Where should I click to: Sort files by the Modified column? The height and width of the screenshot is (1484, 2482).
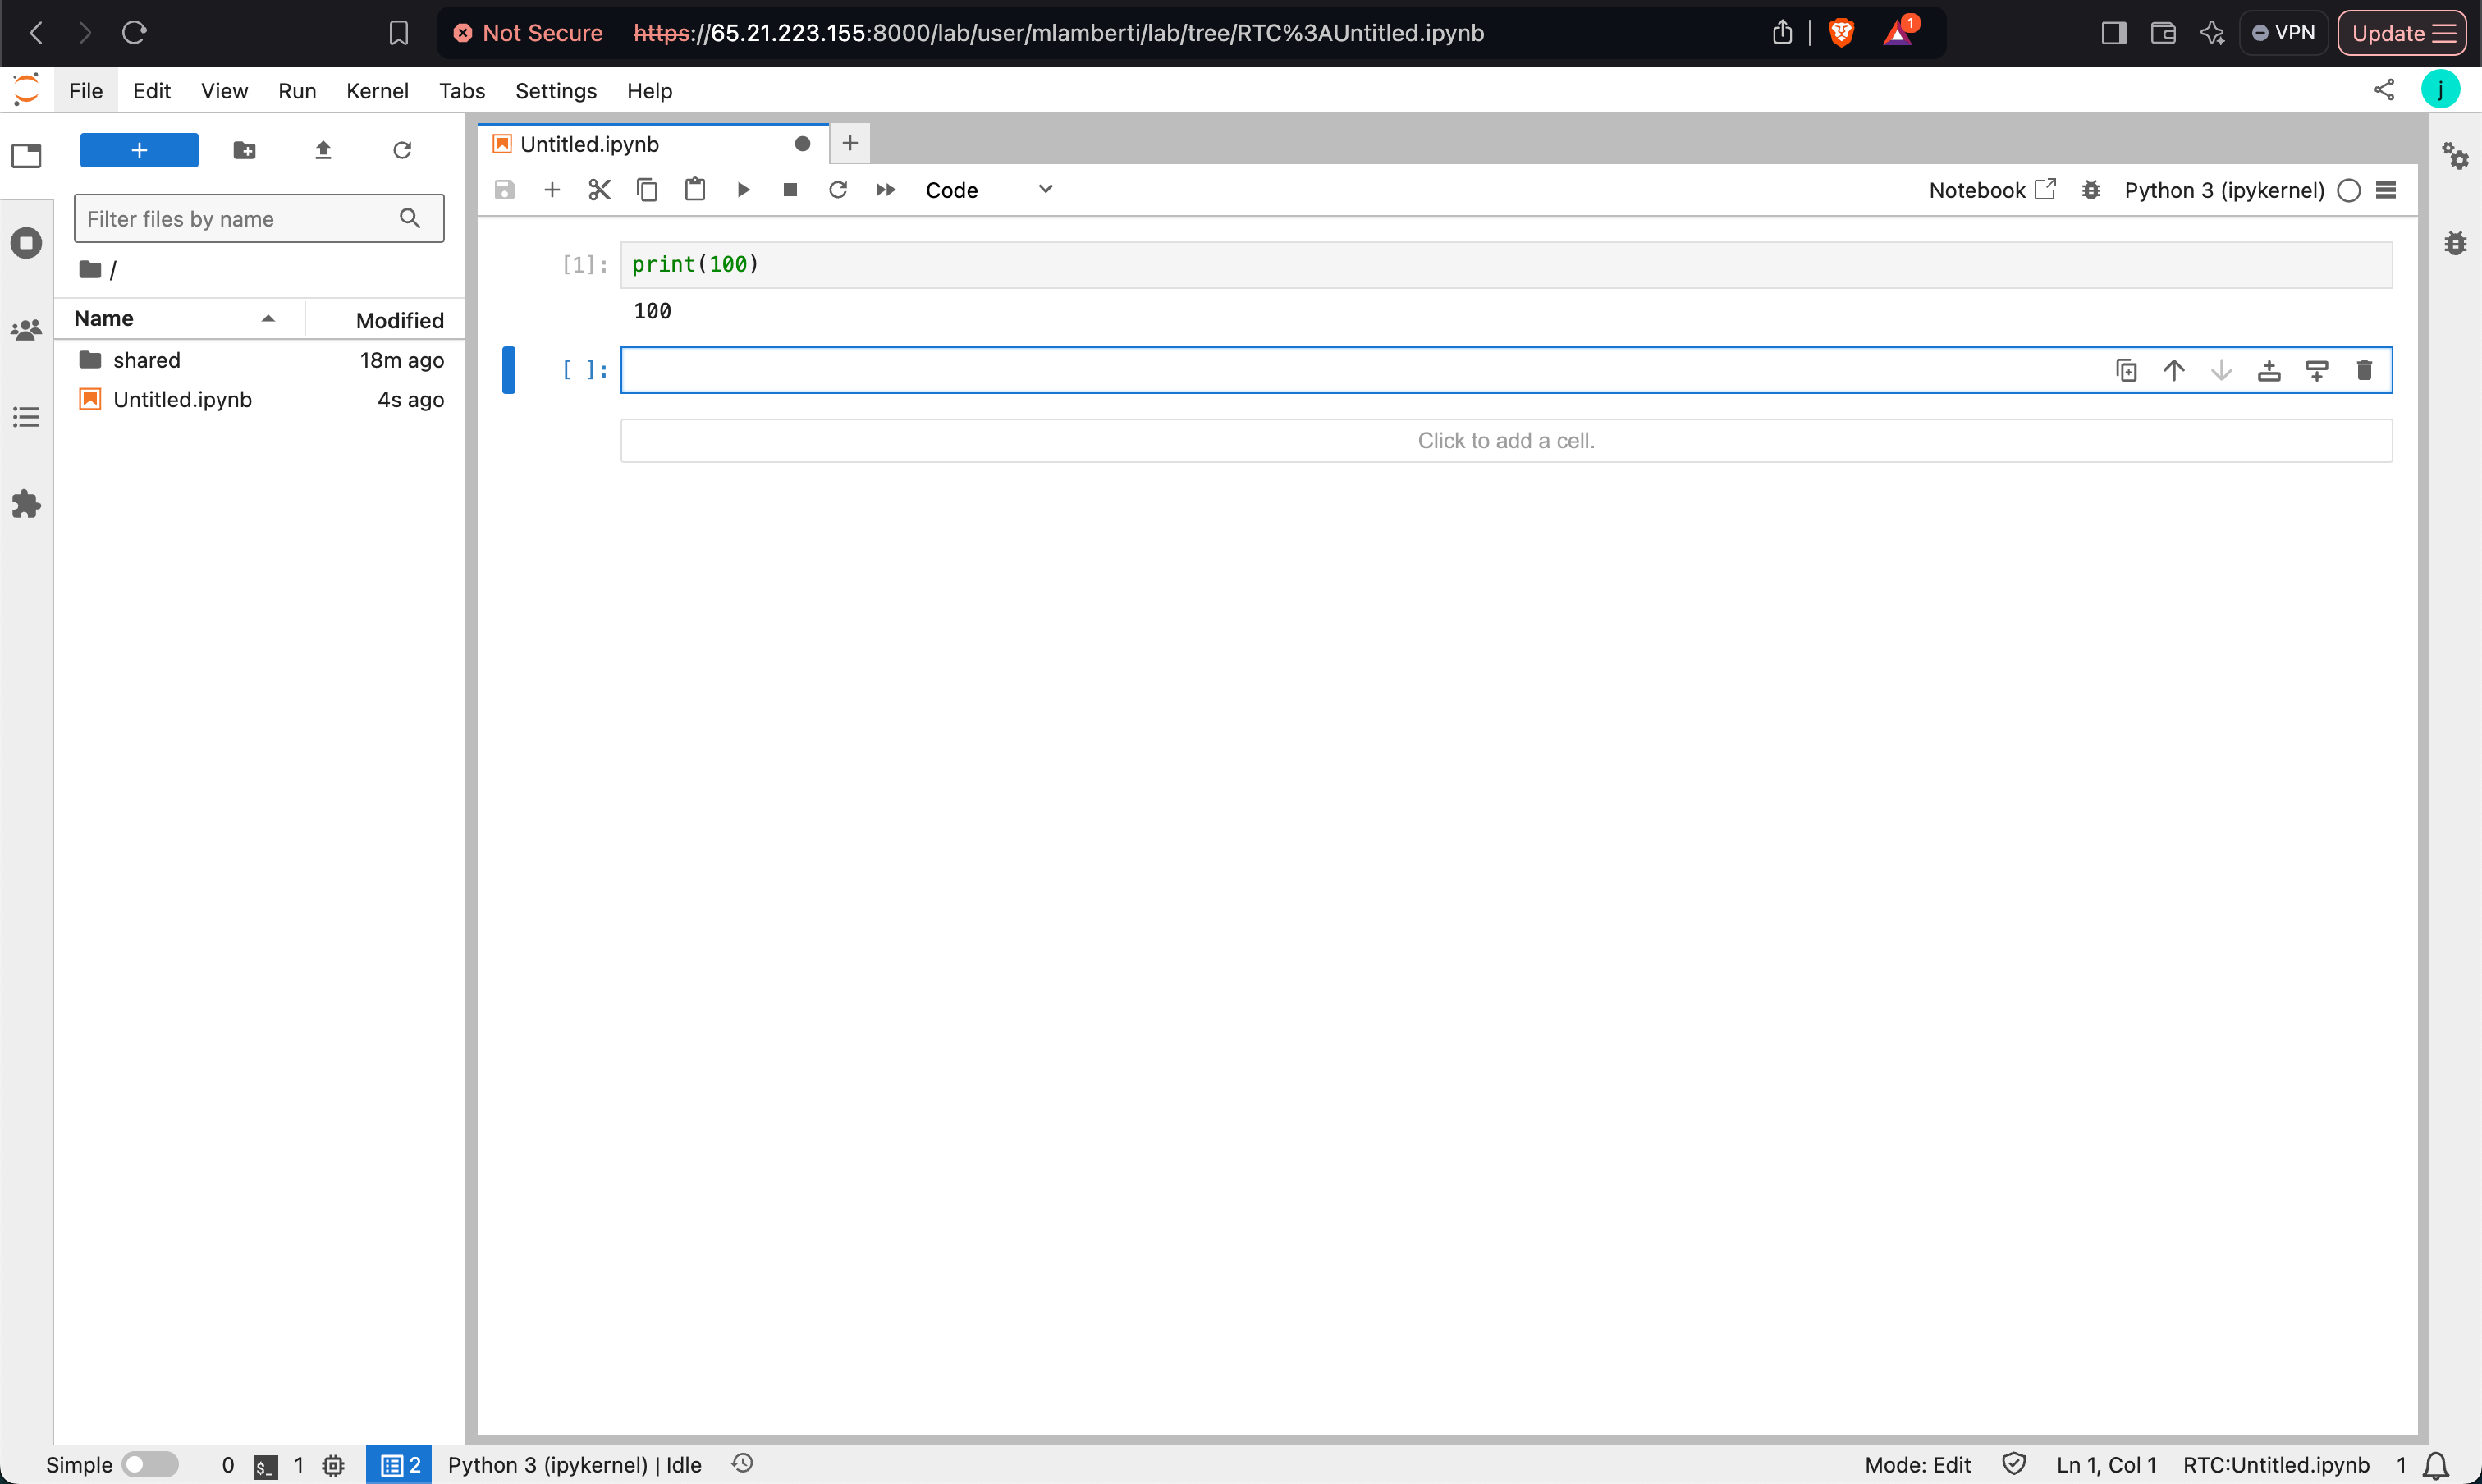pyautogui.click(x=386, y=320)
